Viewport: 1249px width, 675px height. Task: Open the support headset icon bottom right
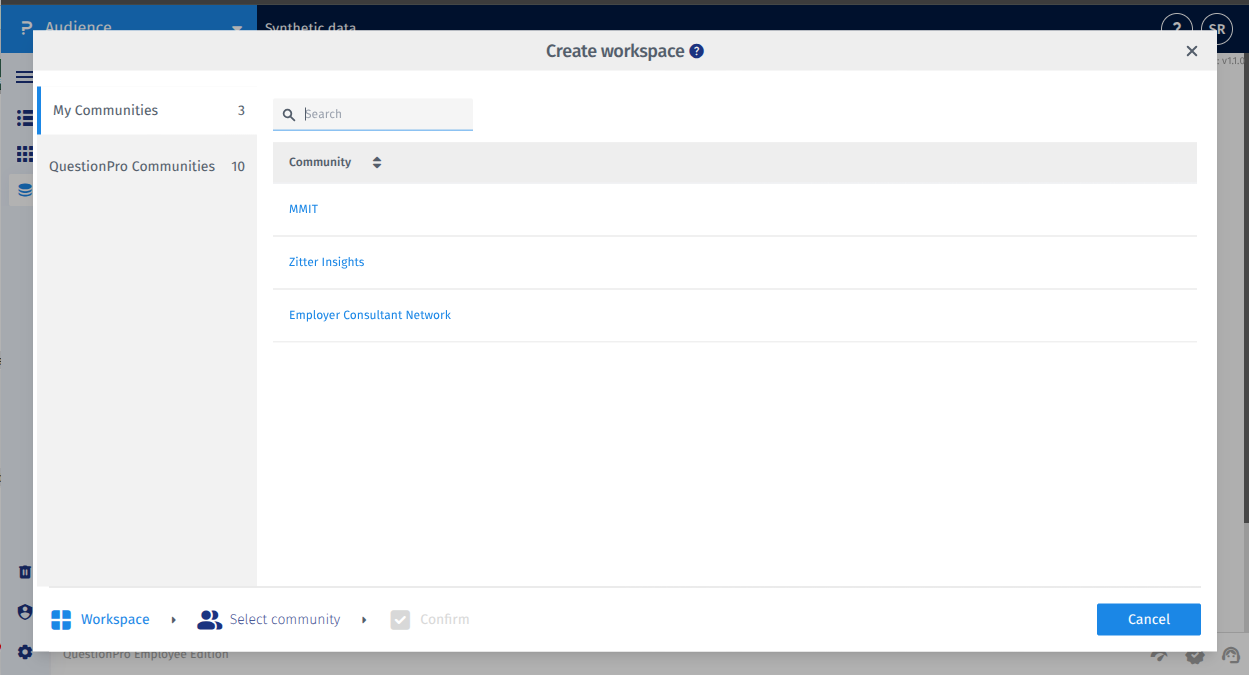coord(1231,656)
